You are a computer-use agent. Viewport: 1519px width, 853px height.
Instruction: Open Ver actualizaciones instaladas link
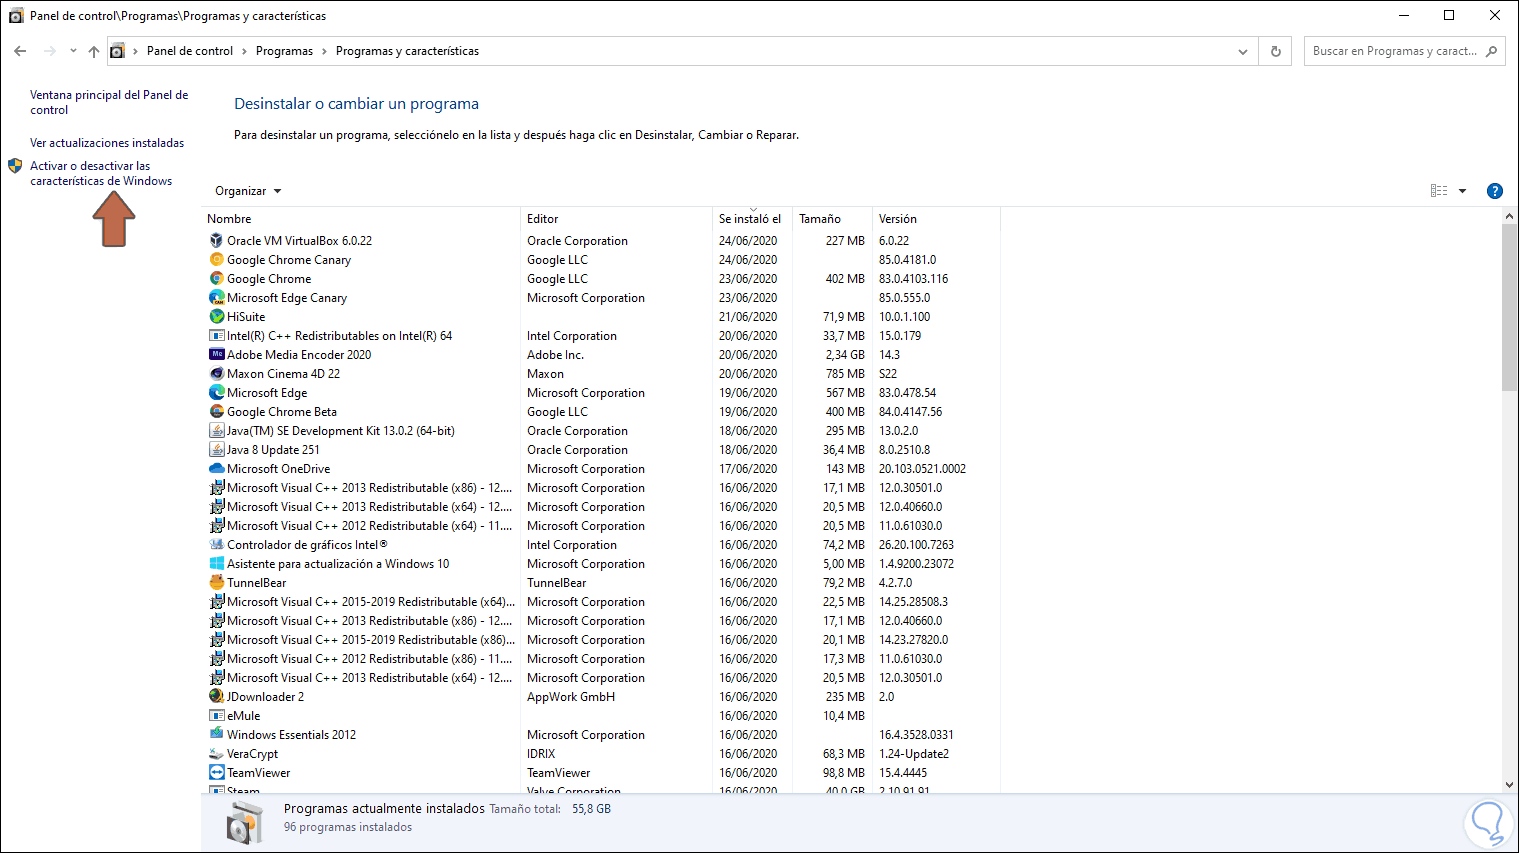pos(107,143)
